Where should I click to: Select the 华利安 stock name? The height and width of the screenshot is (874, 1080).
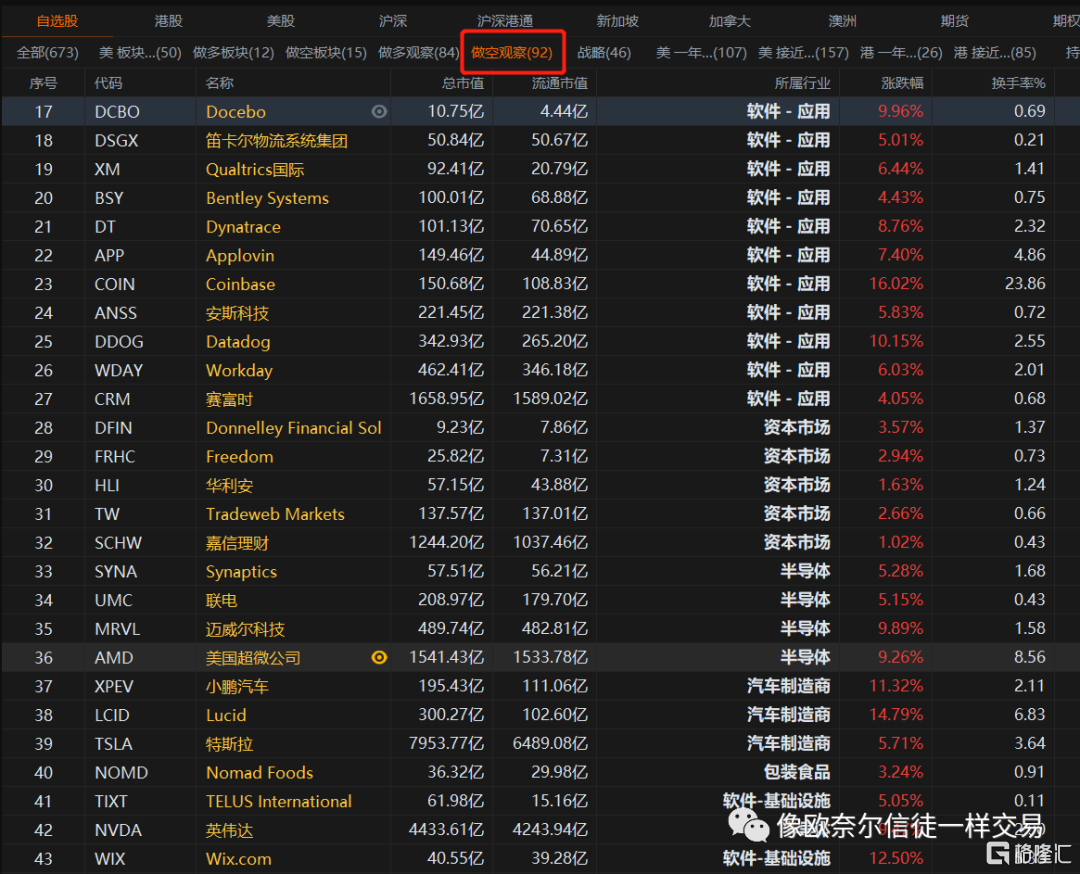click(x=229, y=486)
